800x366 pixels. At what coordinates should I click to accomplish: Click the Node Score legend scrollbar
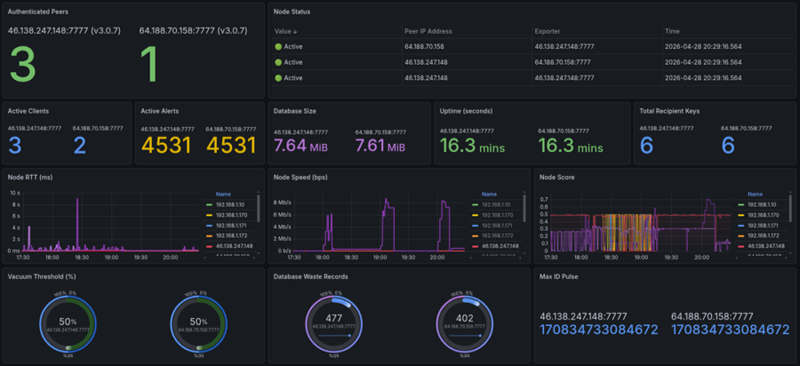pyautogui.click(x=790, y=208)
